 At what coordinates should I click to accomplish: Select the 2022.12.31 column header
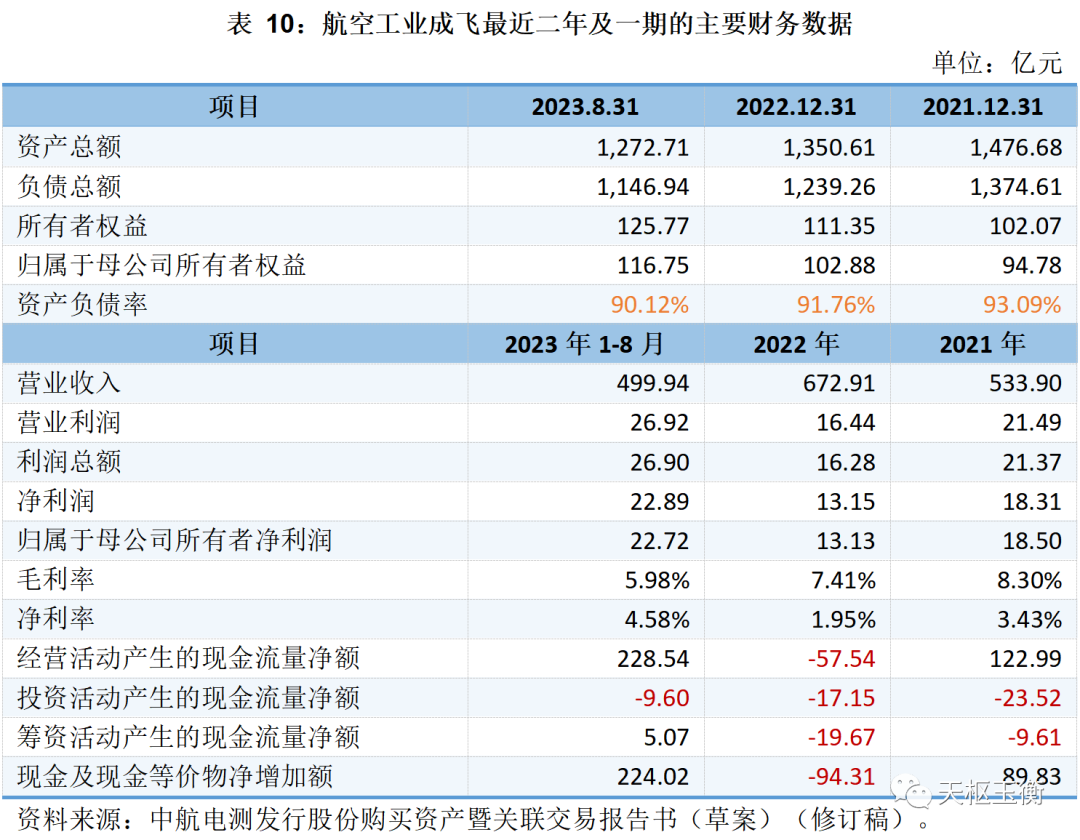[x=796, y=107]
